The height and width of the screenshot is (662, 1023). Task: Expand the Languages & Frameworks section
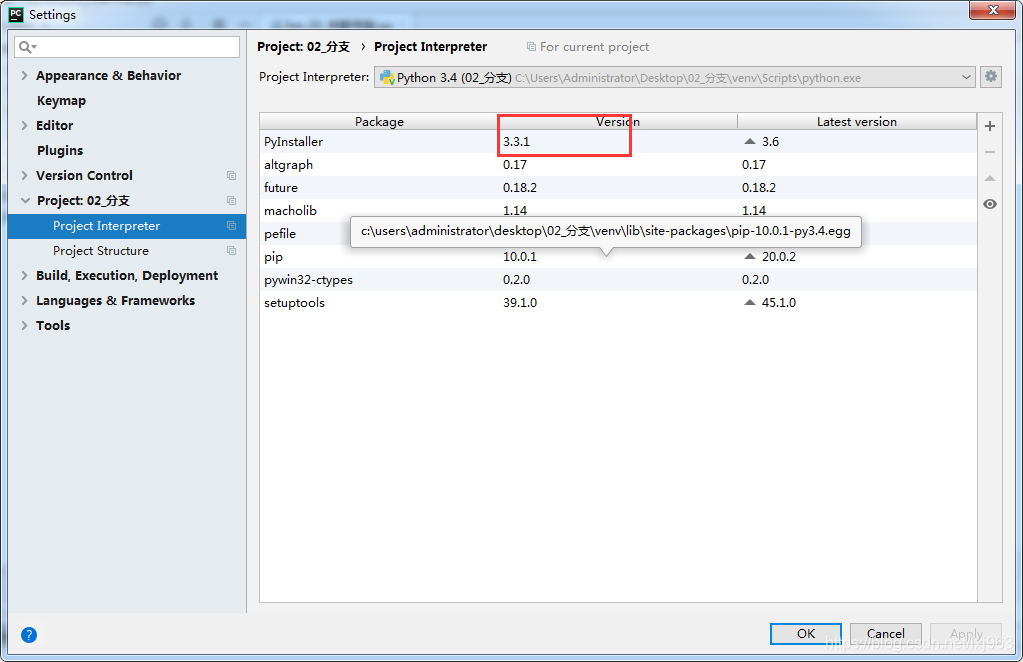(24, 301)
